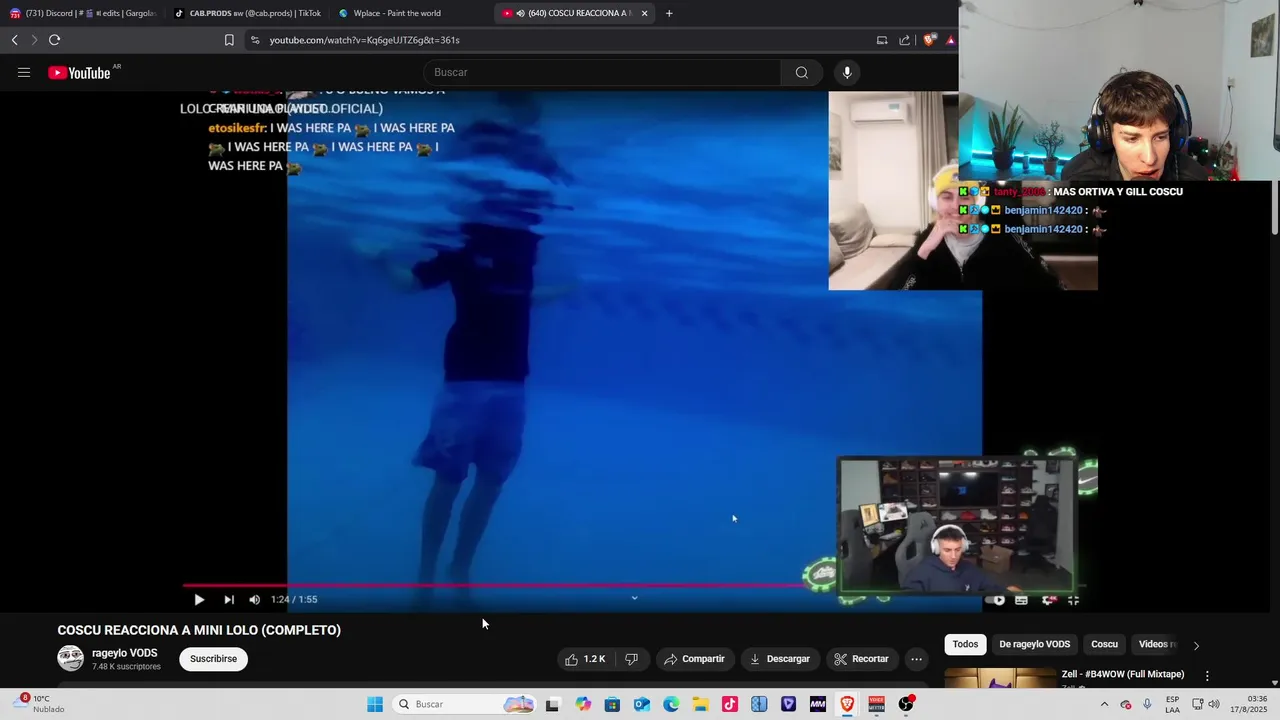1280x720 pixels.
Task: Skip to the next video
Action: coord(229,600)
